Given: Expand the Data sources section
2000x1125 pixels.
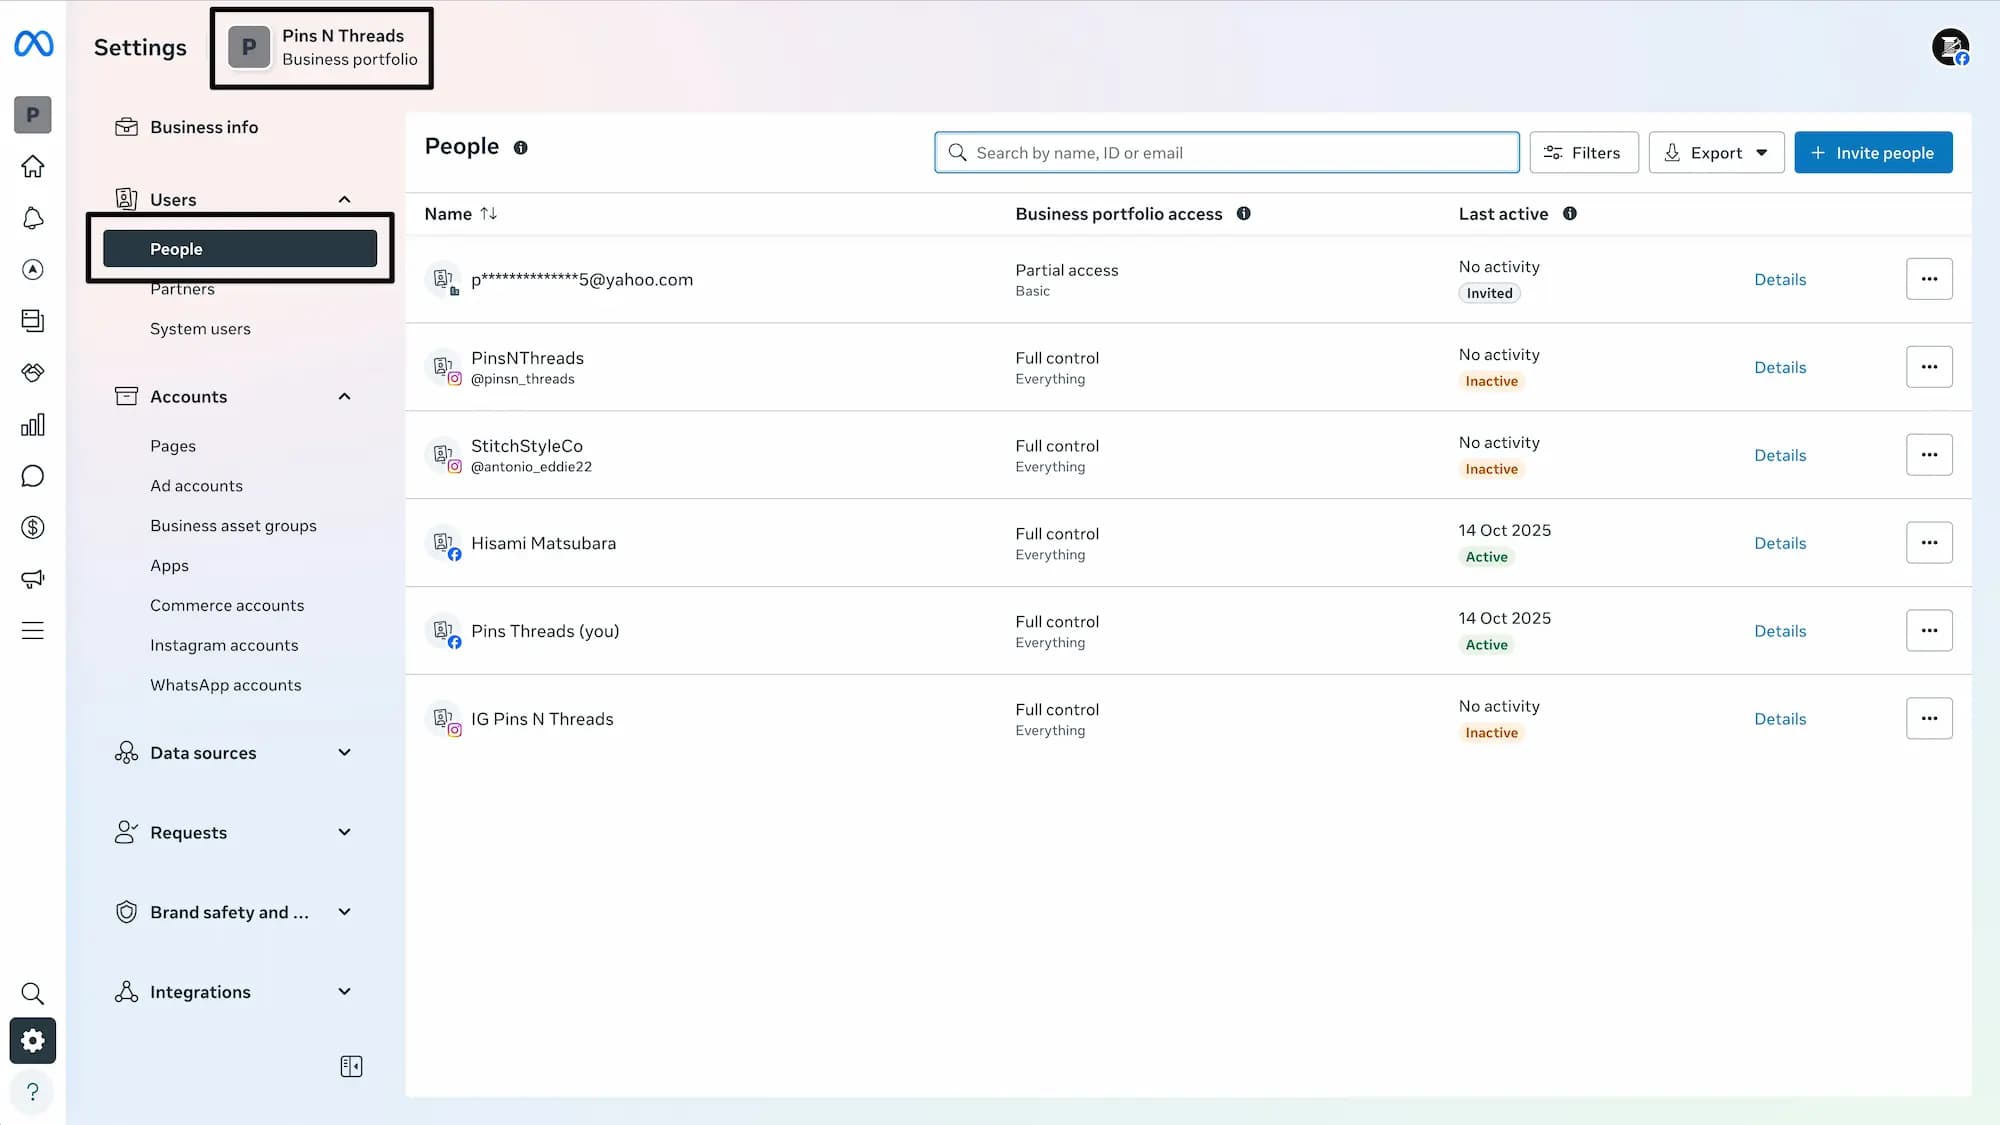Looking at the screenshot, I should [344, 753].
